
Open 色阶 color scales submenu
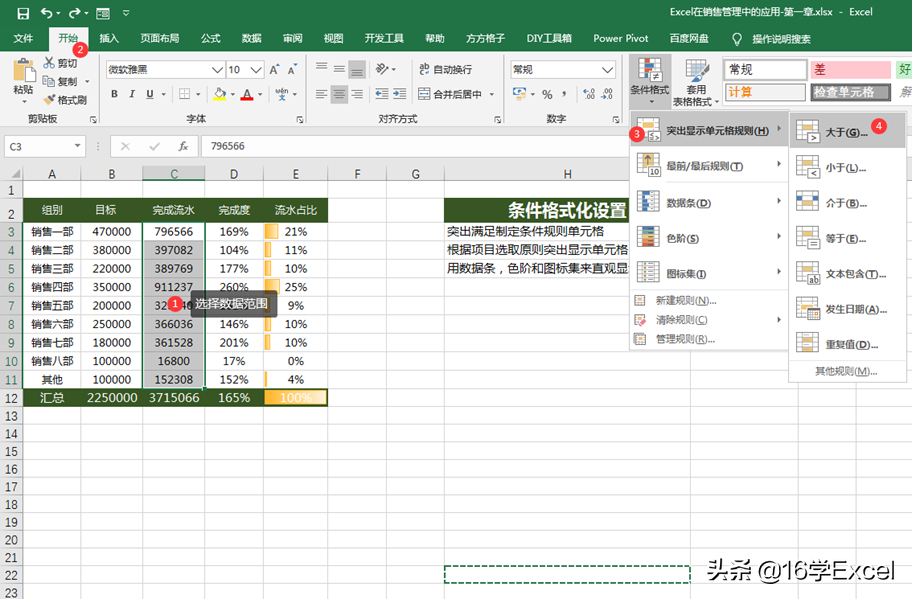coord(709,238)
